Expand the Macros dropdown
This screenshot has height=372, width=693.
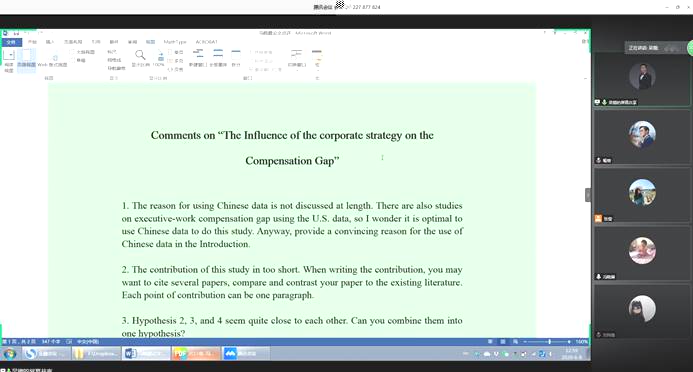[x=316, y=58]
